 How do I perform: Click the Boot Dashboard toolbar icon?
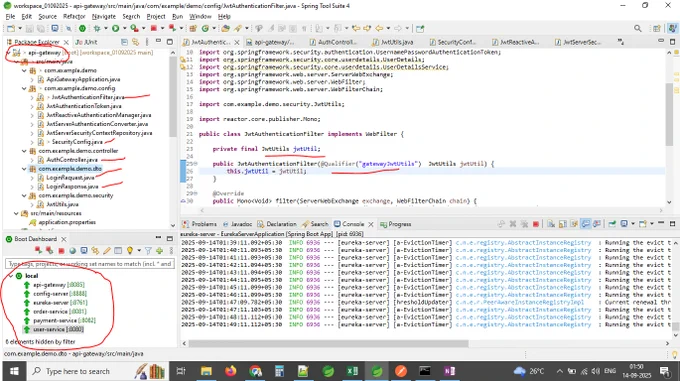tap(82, 29)
